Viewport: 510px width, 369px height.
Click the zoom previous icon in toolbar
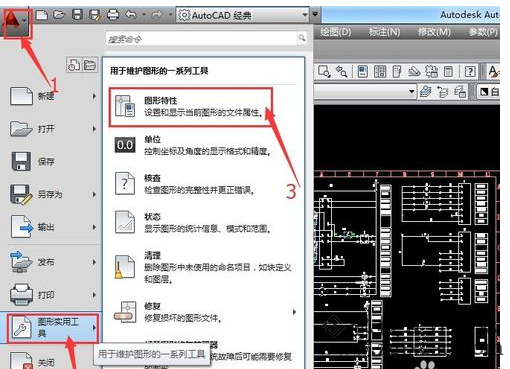pyautogui.click(x=341, y=71)
